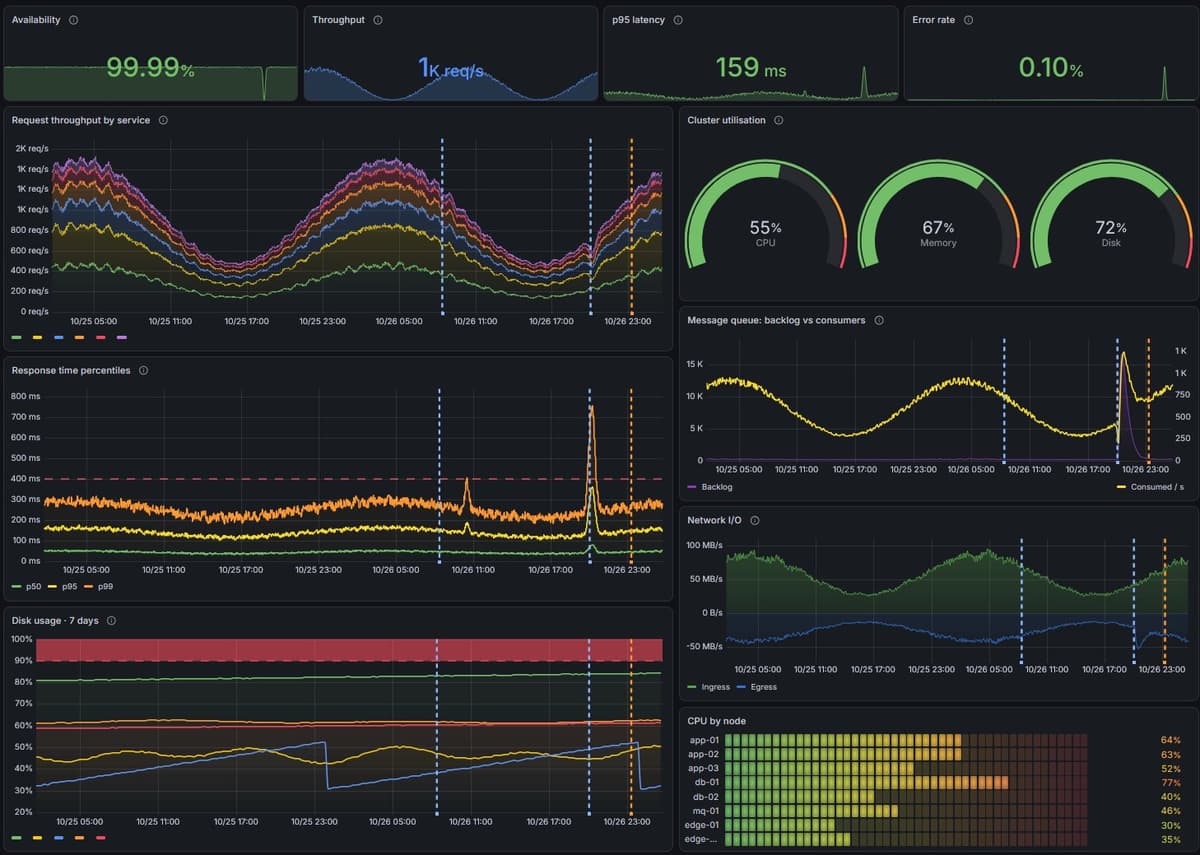Image resolution: width=1200 pixels, height=855 pixels.
Task: Click the 100 MB/s Network axis label
Action: pos(704,546)
